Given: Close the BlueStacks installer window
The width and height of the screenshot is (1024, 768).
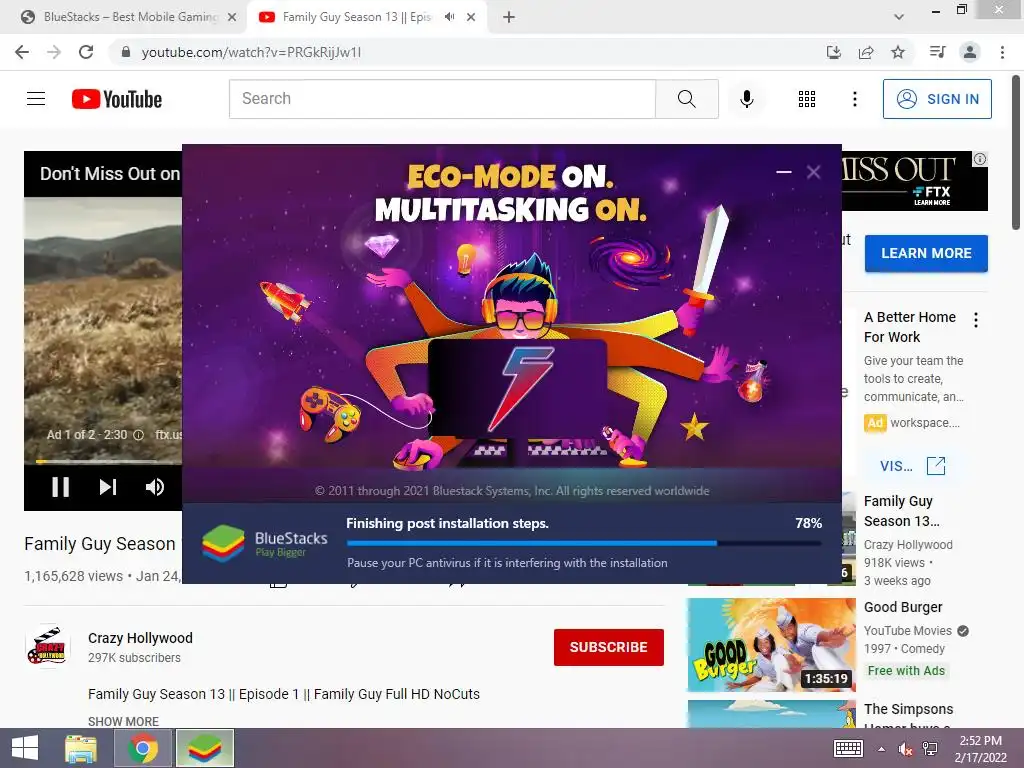Looking at the screenshot, I should (x=813, y=172).
